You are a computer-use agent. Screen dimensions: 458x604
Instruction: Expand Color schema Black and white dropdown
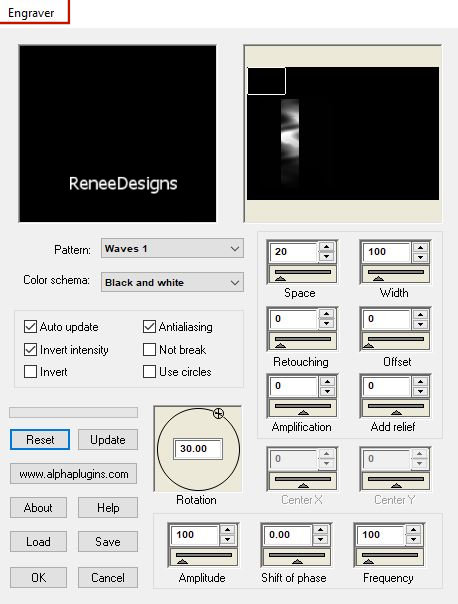coord(172,282)
